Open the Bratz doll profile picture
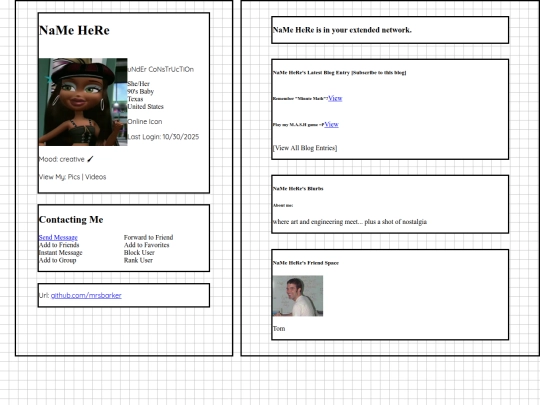 click(x=83, y=102)
